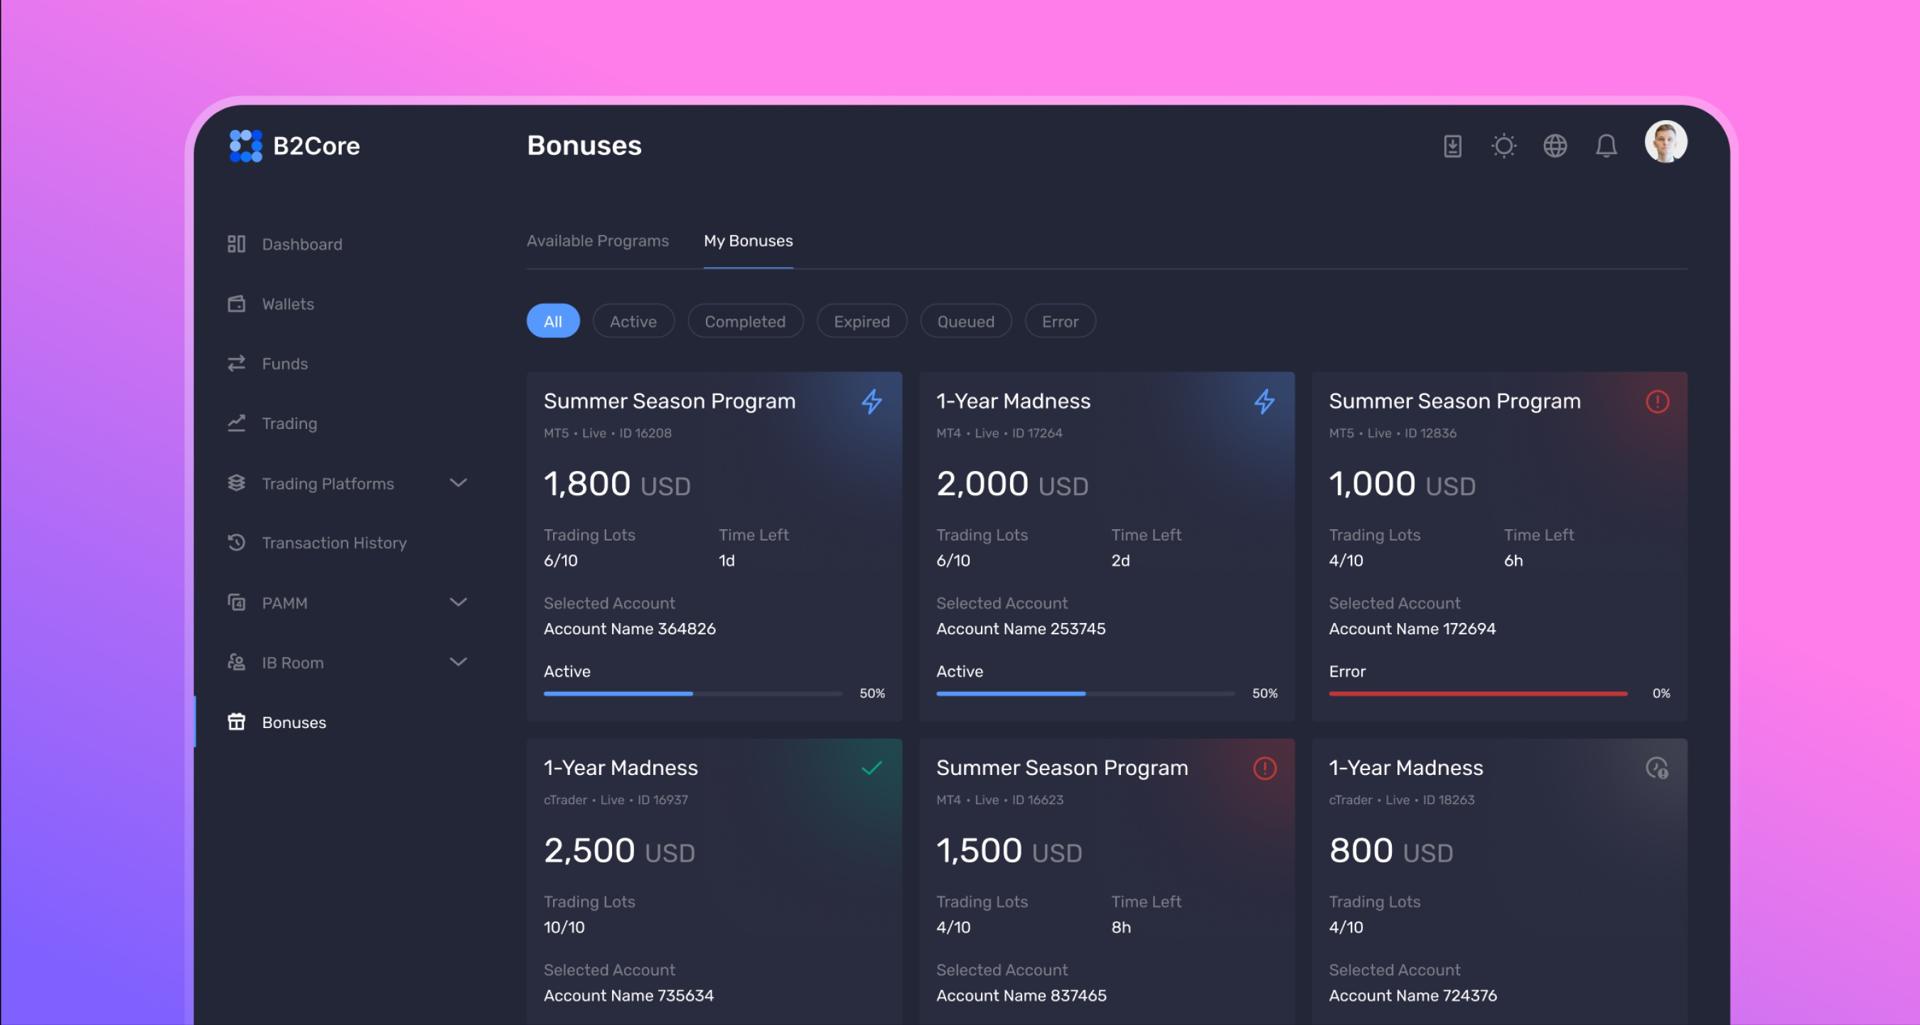The width and height of the screenshot is (1920, 1025).
Task: Click the user profile avatar
Action: point(1665,142)
